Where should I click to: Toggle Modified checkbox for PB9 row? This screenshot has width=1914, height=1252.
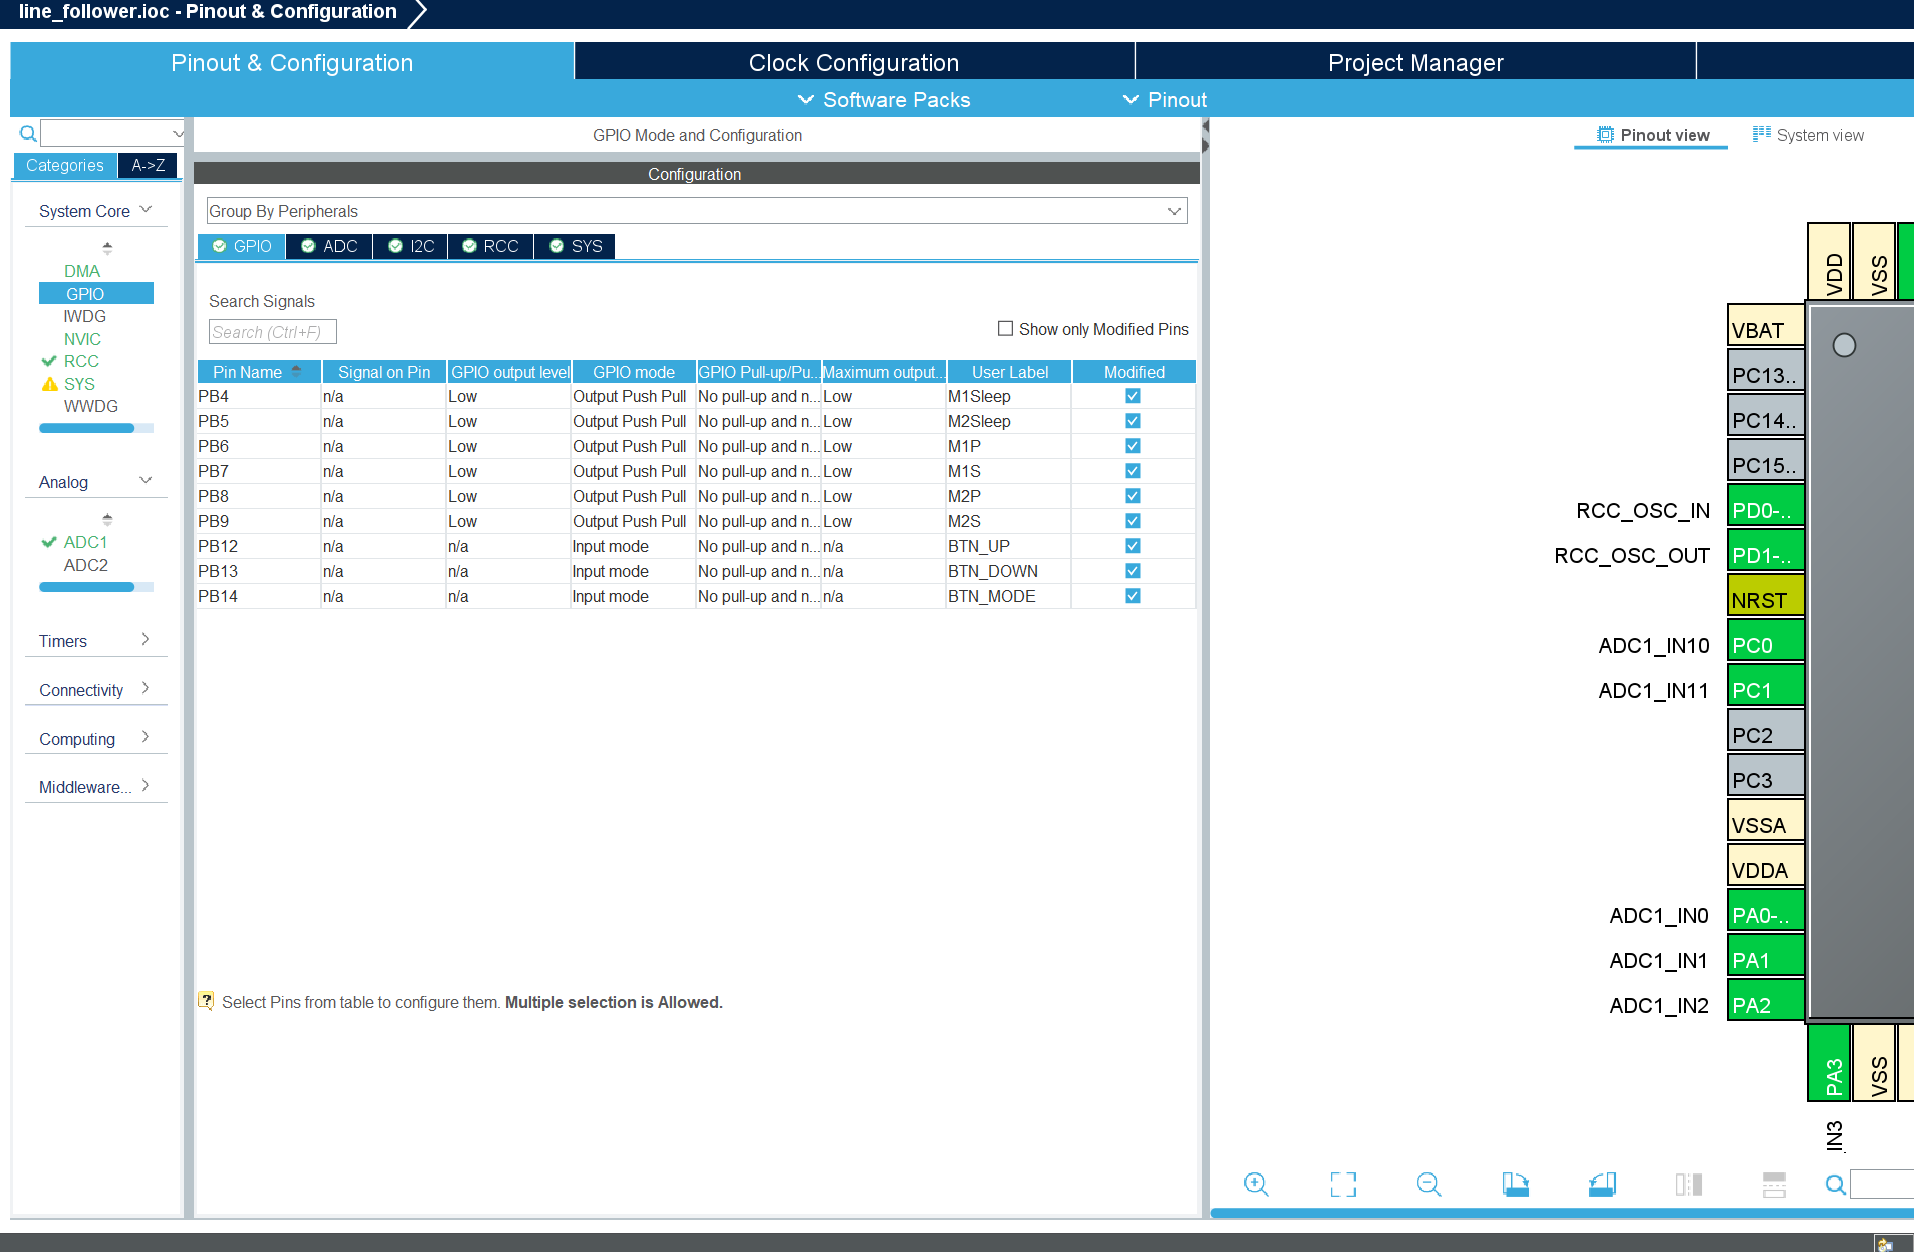tap(1133, 521)
